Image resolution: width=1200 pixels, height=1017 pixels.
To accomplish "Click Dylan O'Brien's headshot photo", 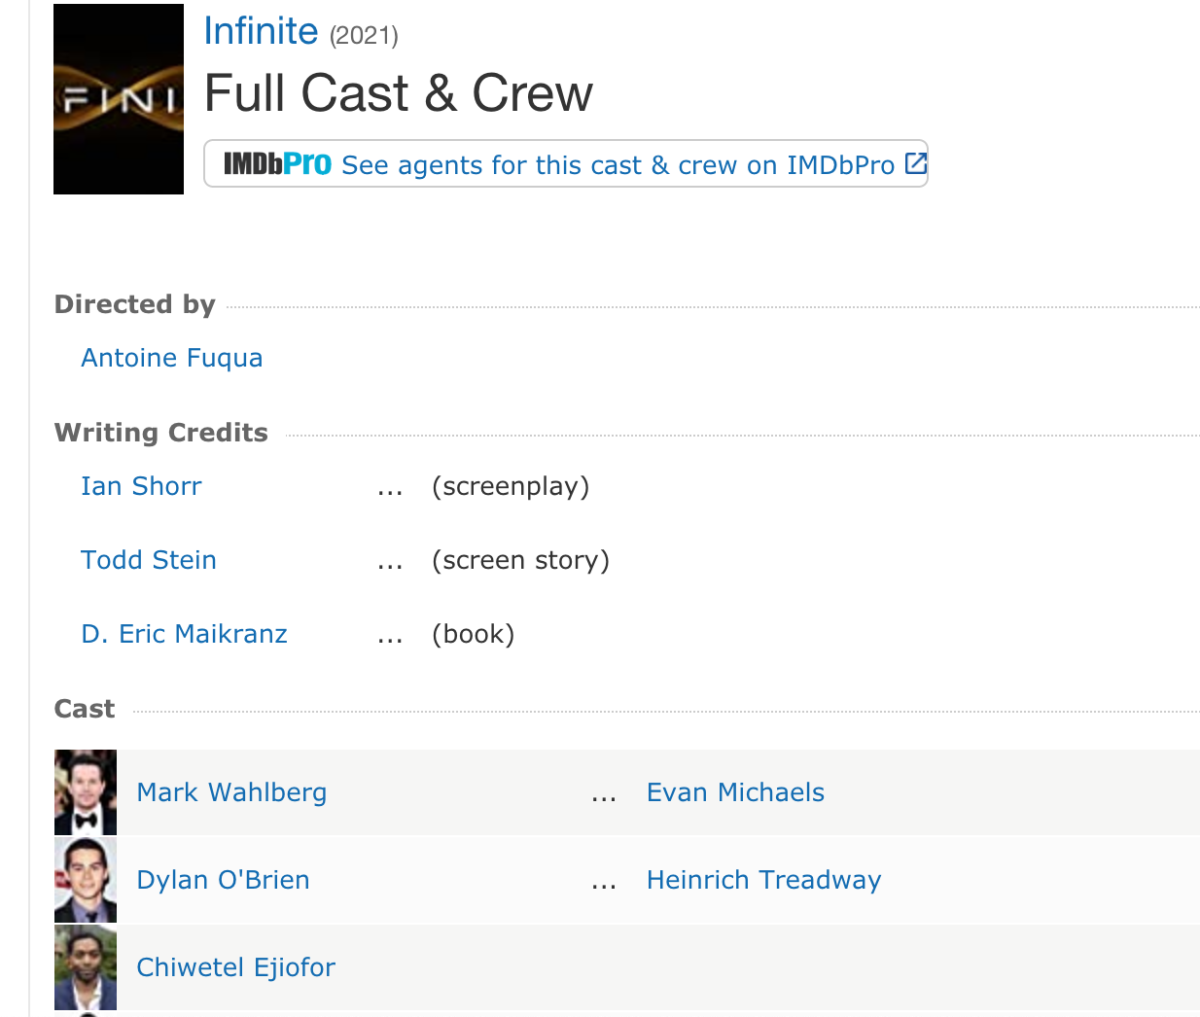I will pyautogui.click(x=85, y=880).
